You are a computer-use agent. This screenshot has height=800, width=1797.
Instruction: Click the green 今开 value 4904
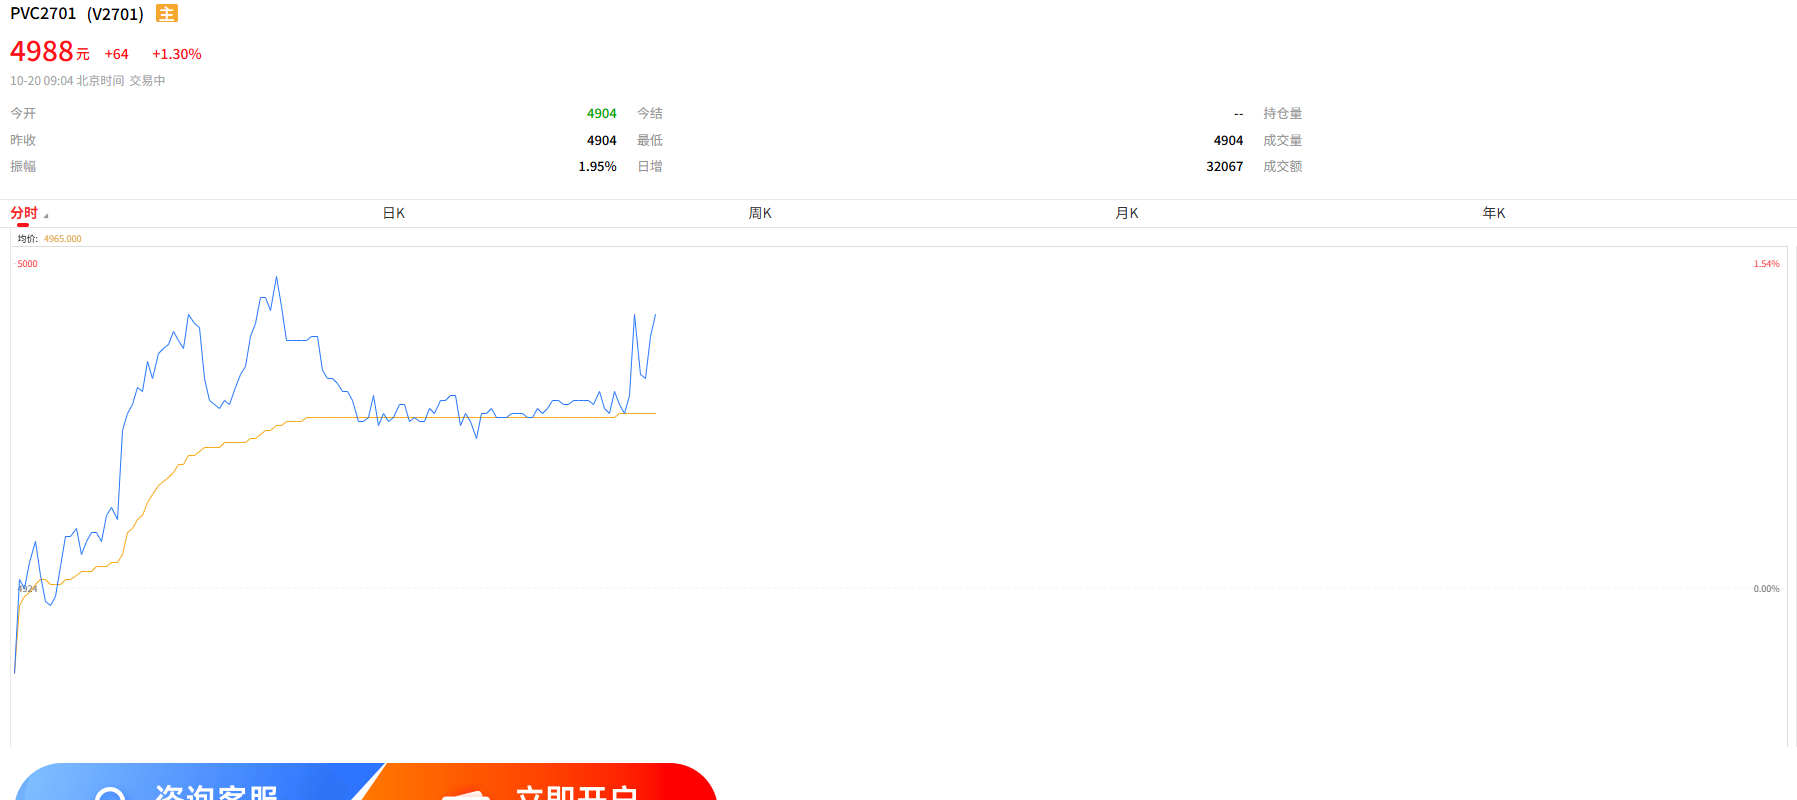(602, 114)
